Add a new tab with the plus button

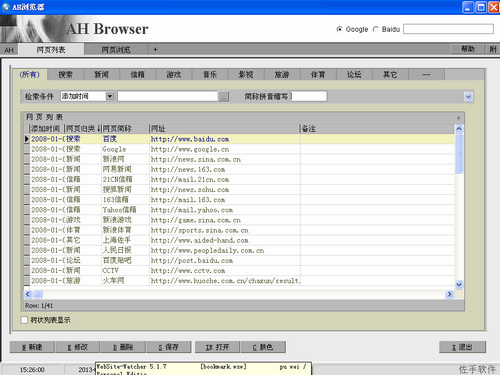point(155,50)
